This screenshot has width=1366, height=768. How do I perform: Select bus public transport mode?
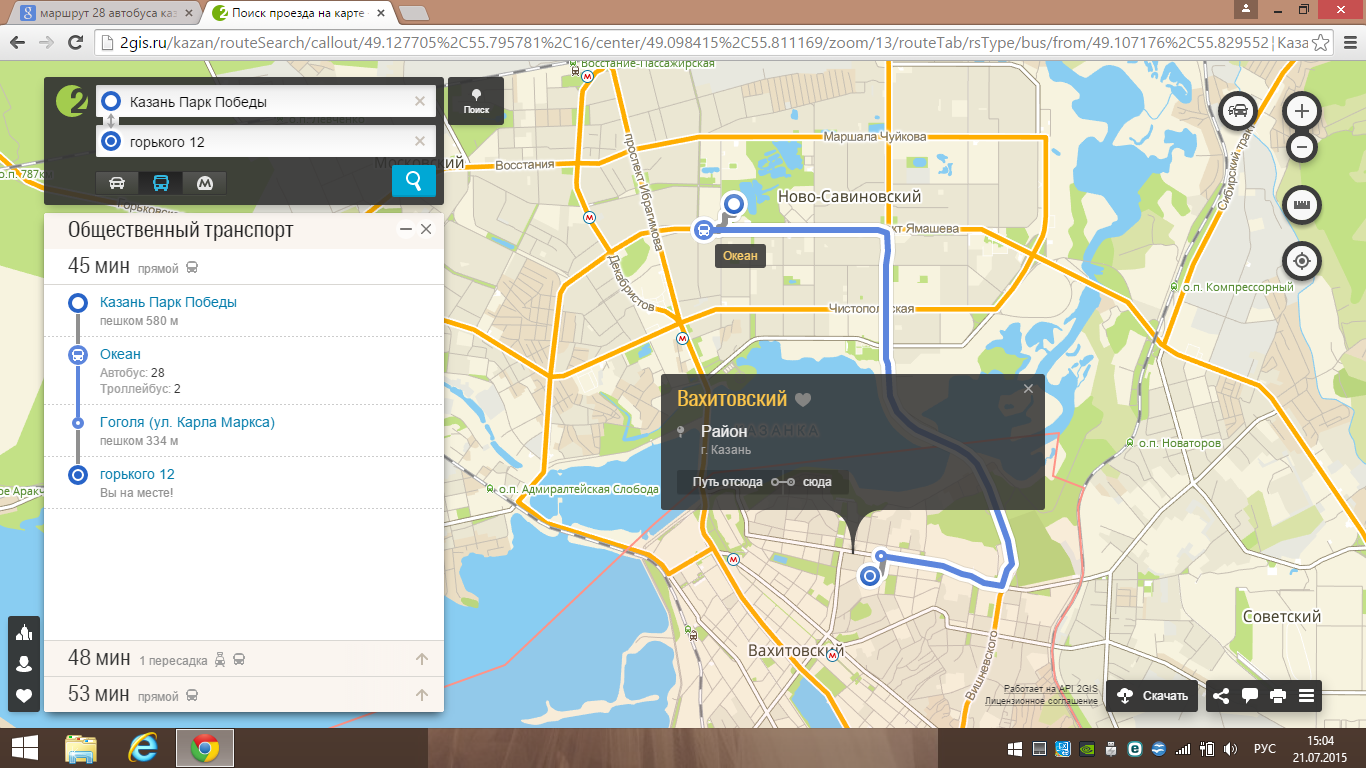161,182
